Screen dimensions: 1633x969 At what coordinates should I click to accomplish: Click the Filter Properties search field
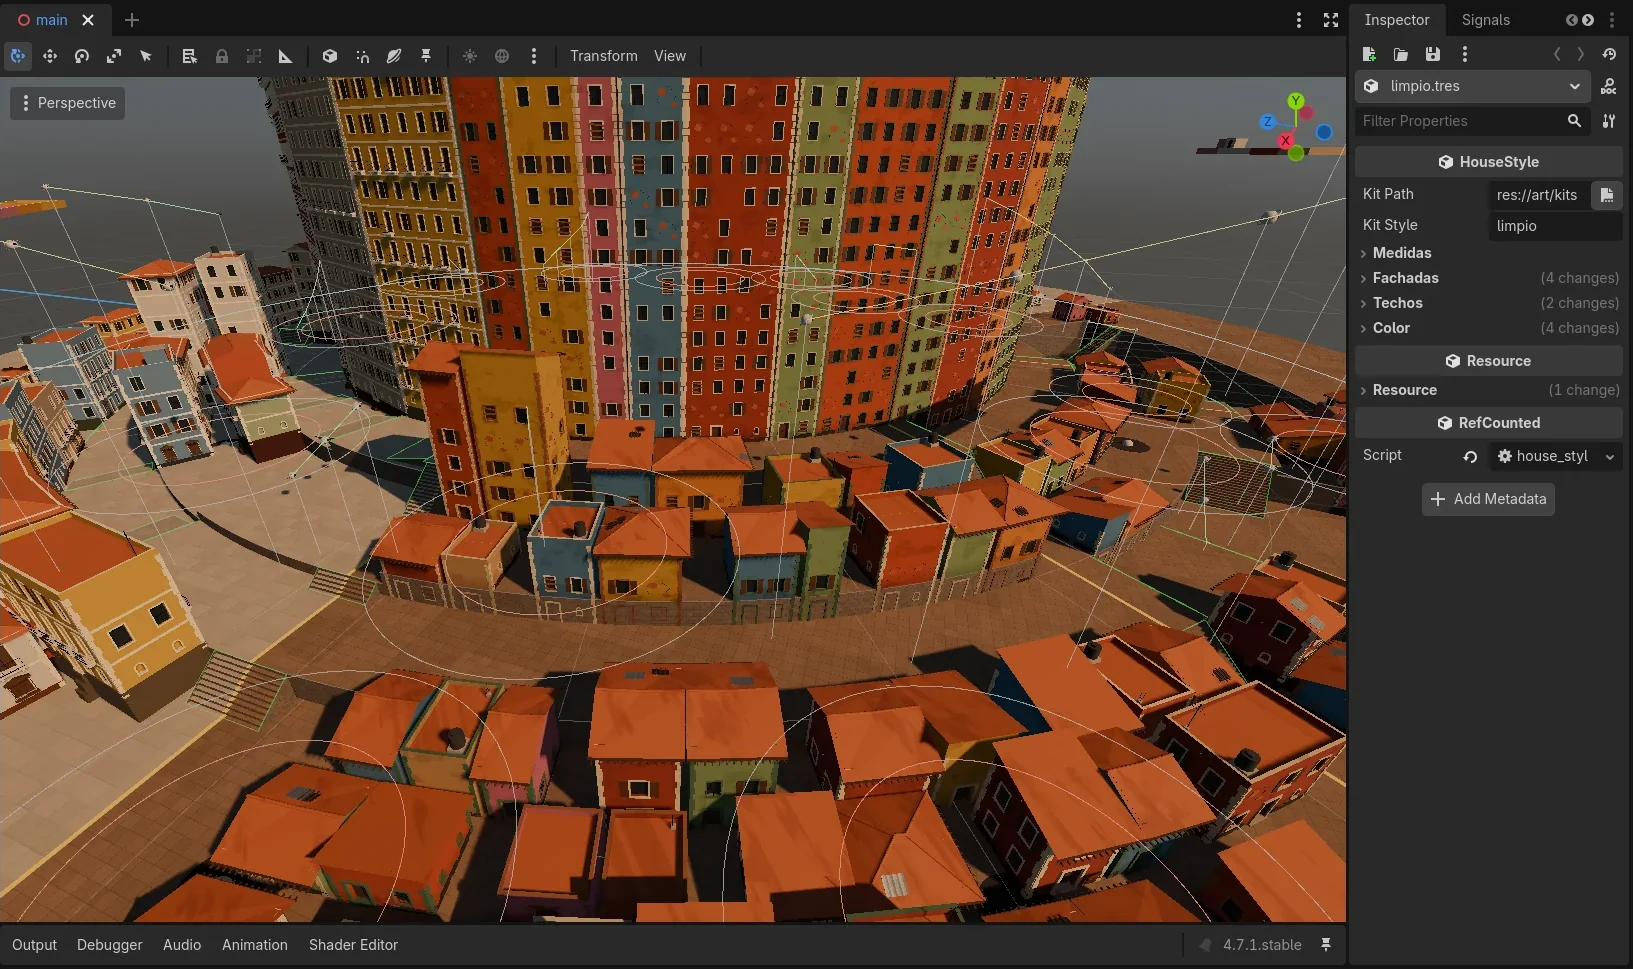(1472, 121)
